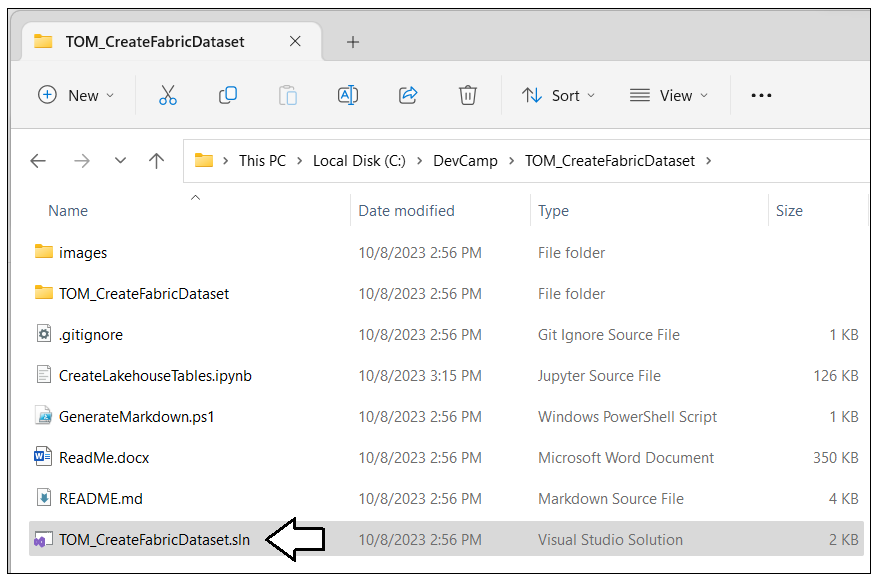Viewport: 878px width, 581px height.
Task: Add a new tab with plus button
Action: (x=353, y=42)
